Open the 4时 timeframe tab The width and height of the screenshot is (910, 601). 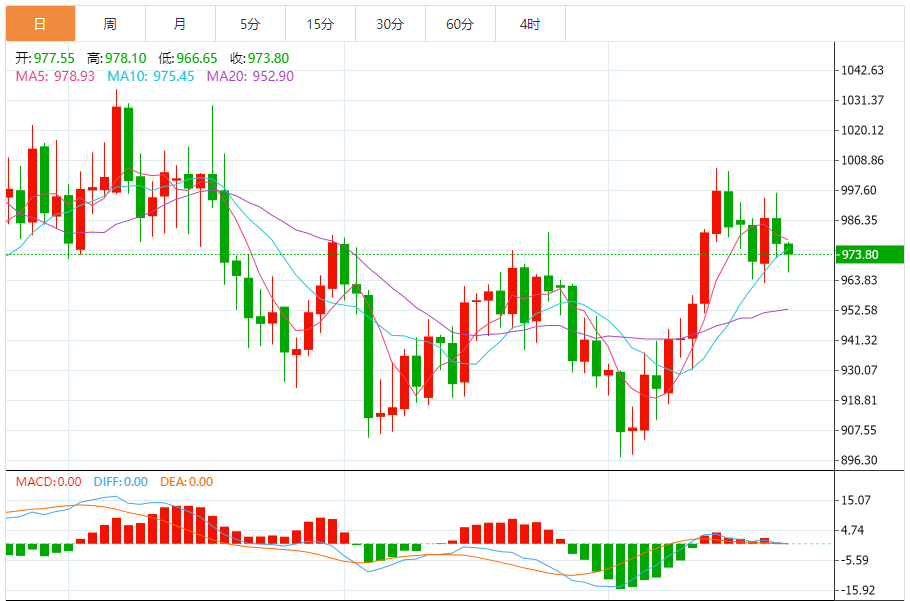tap(530, 24)
